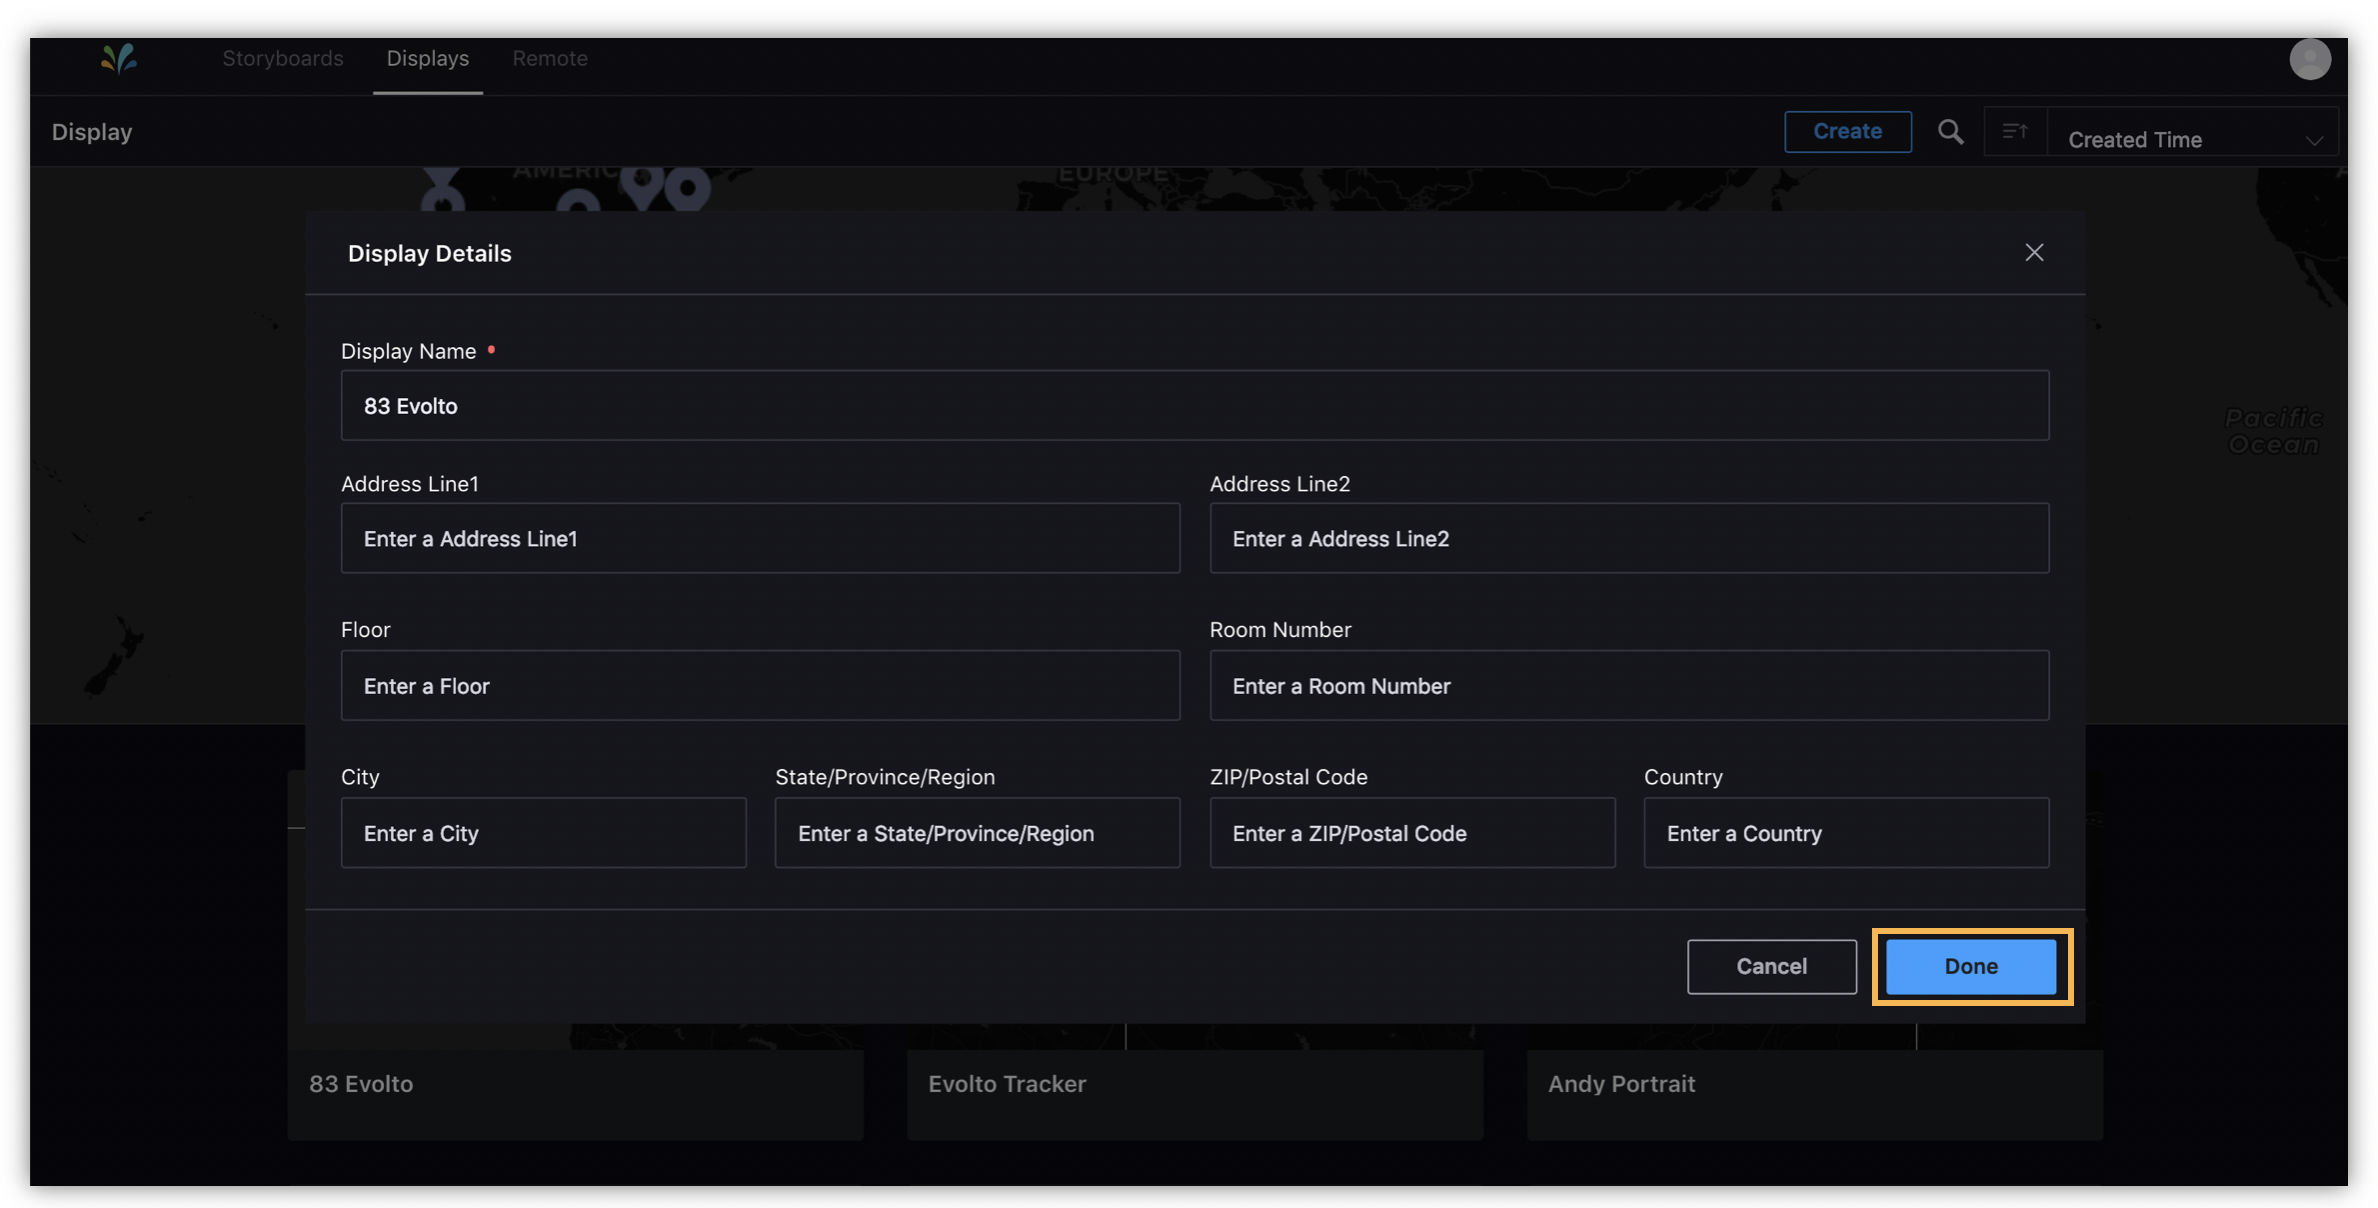Click the Create button
This screenshot has width=2378, height=1208.
(1847, 131)
